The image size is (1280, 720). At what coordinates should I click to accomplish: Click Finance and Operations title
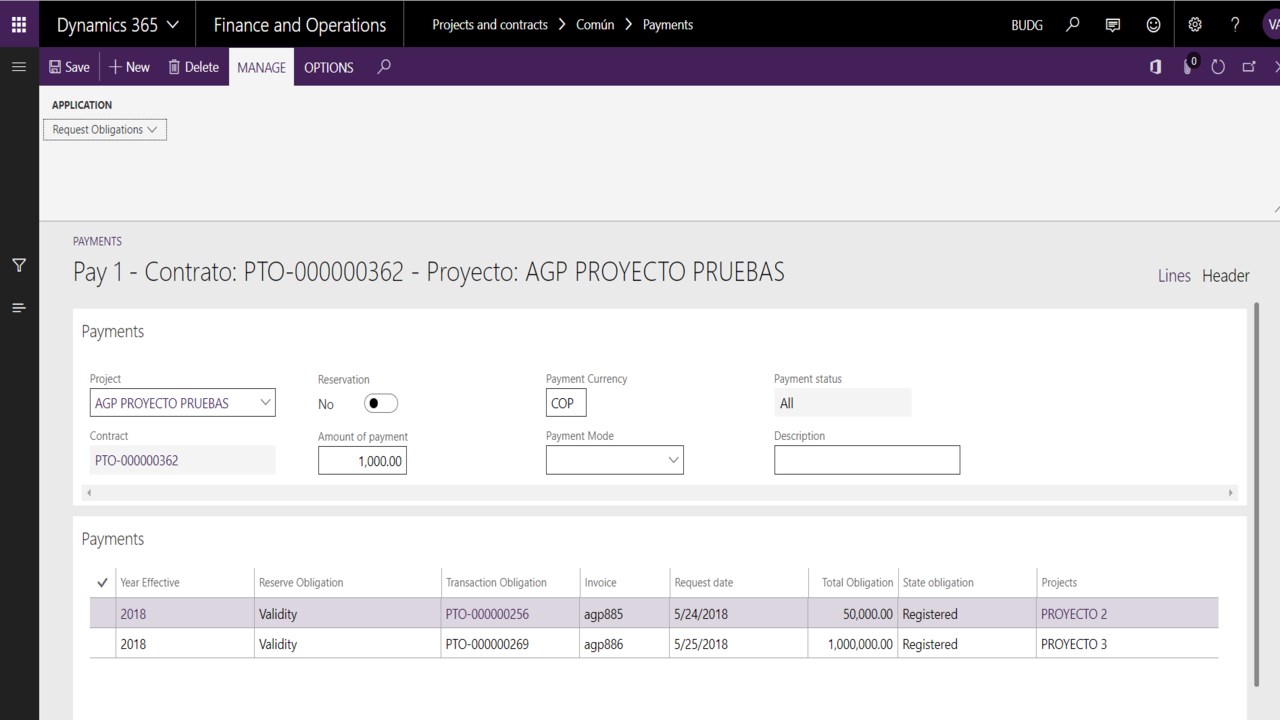pos(300,25)
